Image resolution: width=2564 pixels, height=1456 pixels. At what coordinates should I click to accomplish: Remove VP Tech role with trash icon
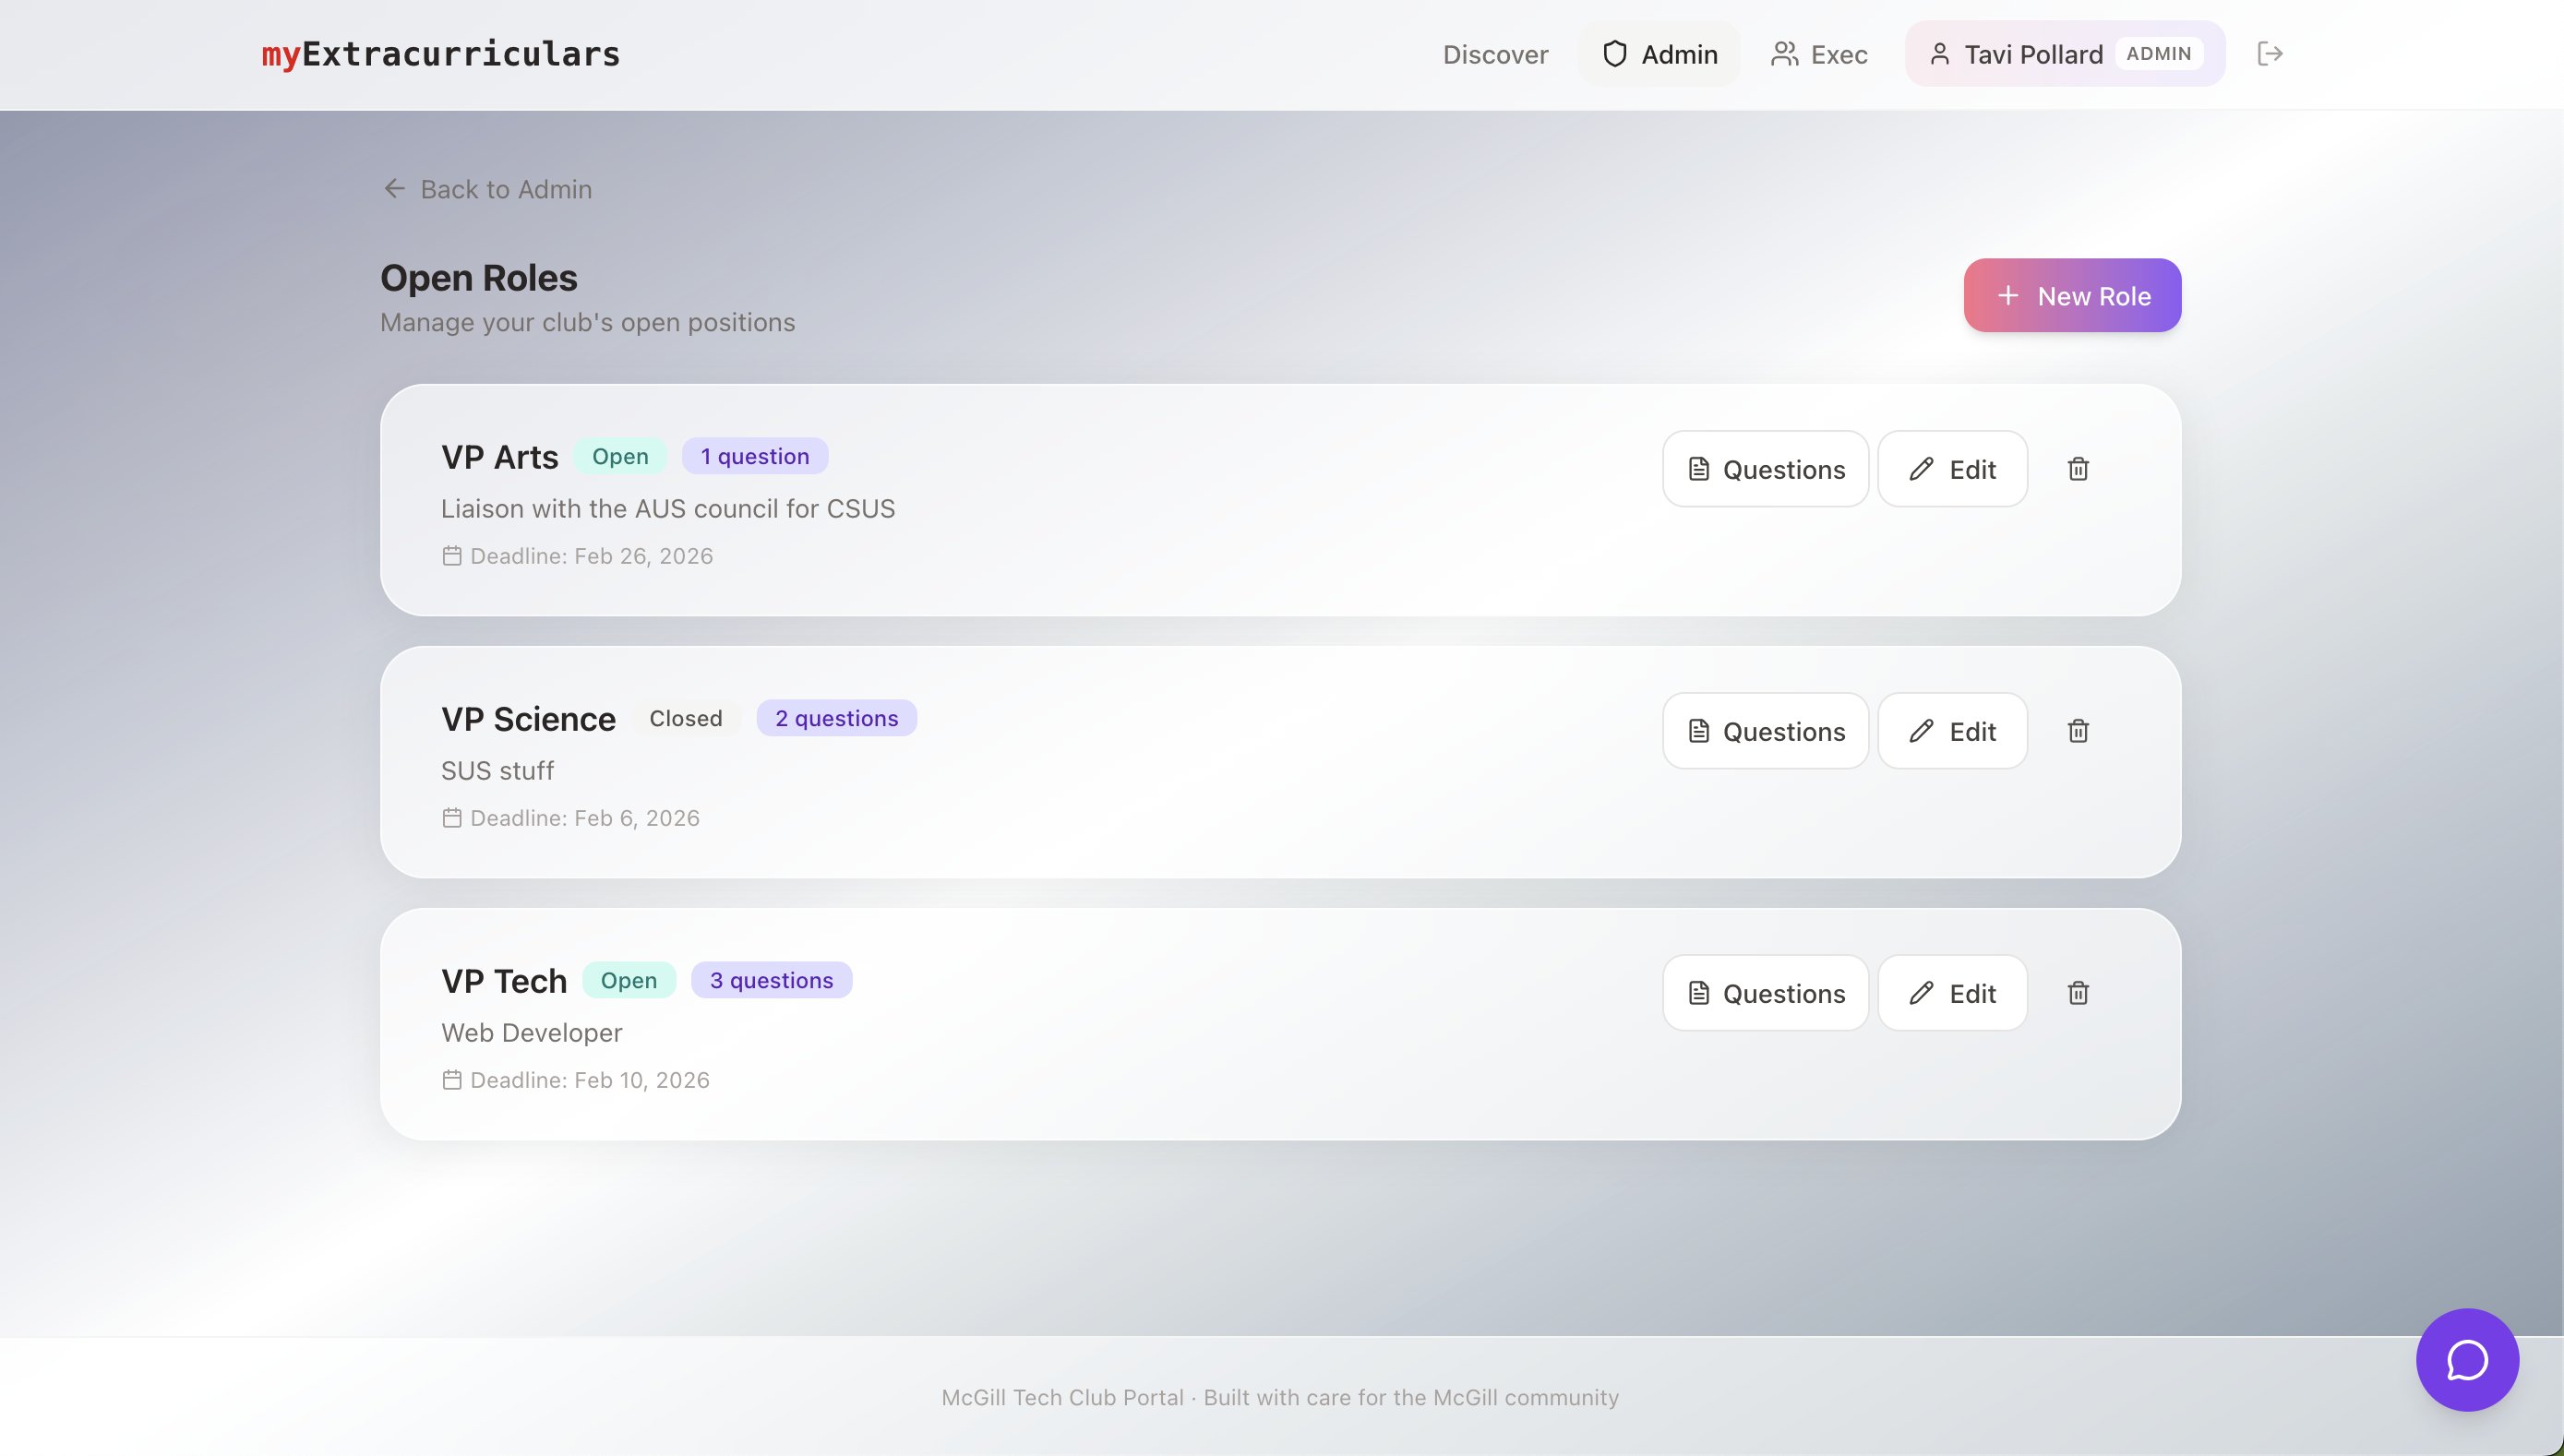tap(2078, 993)
